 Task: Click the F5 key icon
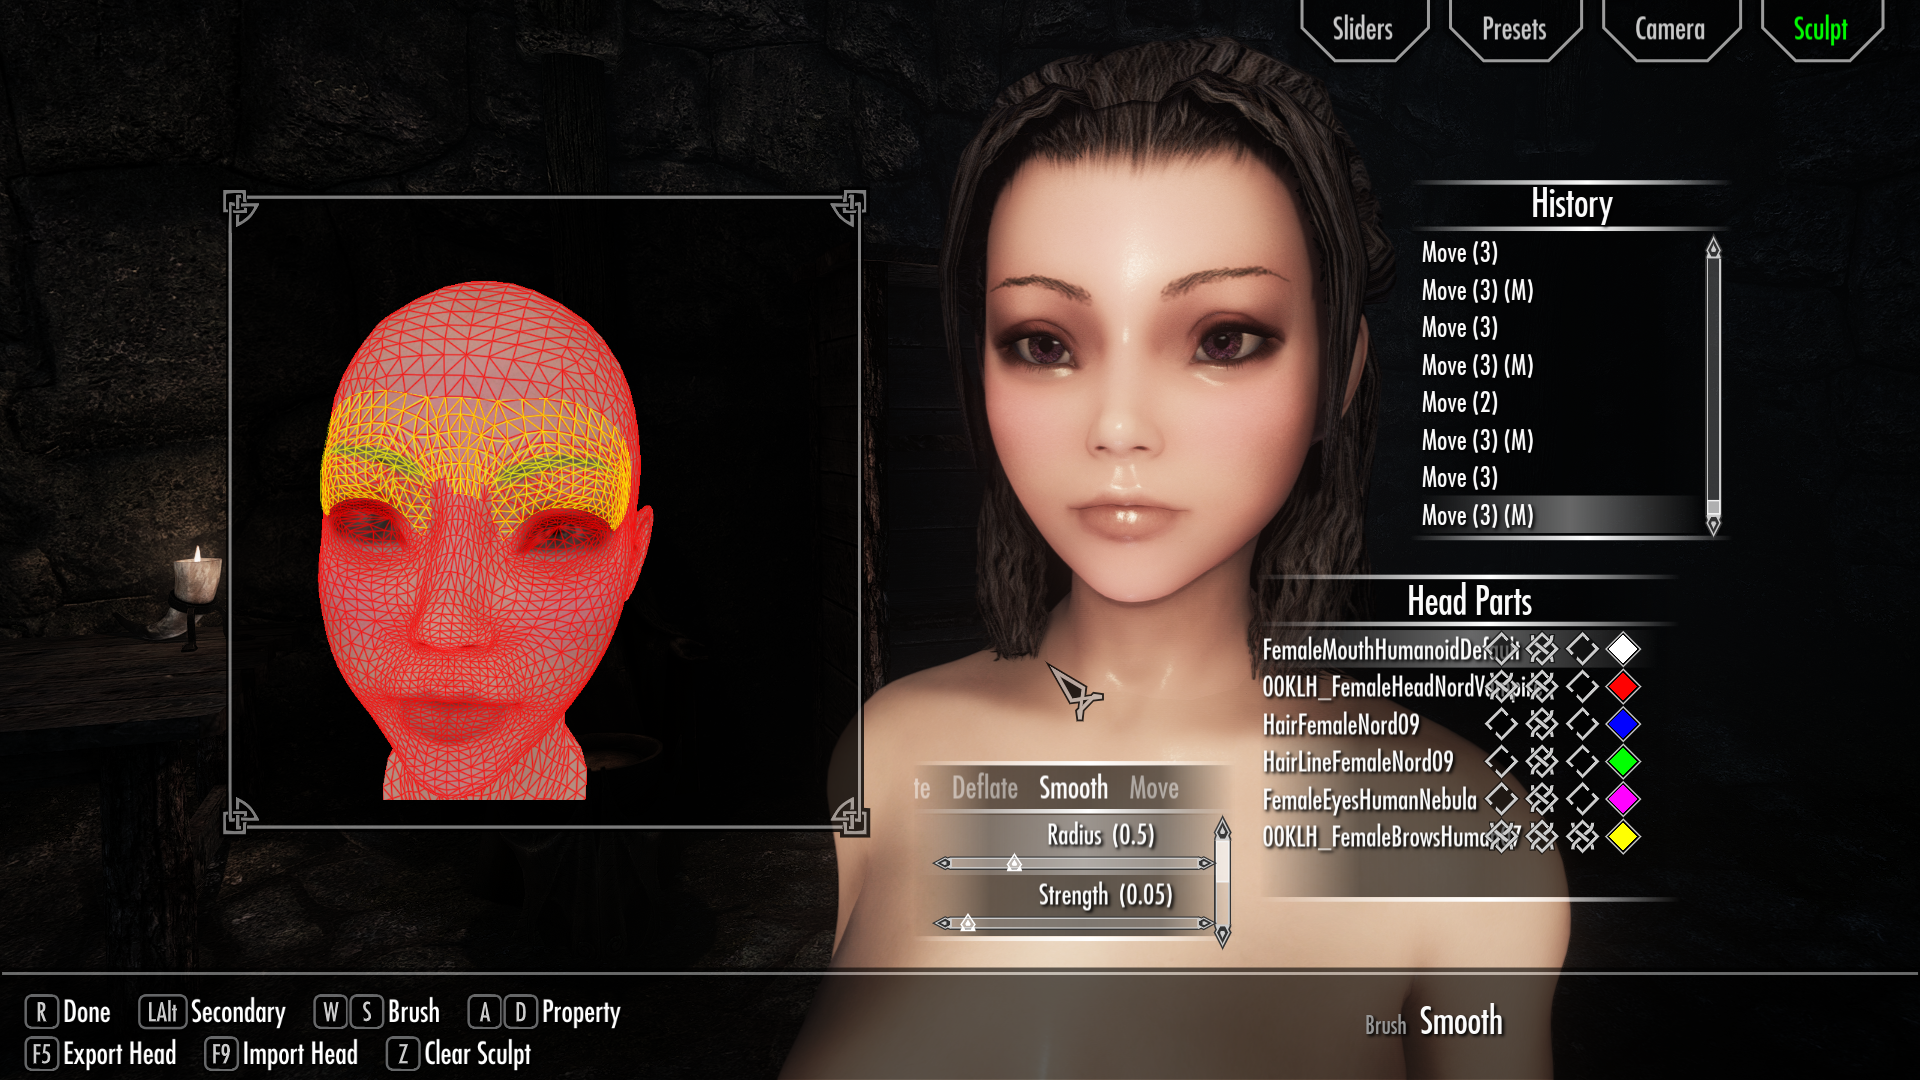point(41,1054)
